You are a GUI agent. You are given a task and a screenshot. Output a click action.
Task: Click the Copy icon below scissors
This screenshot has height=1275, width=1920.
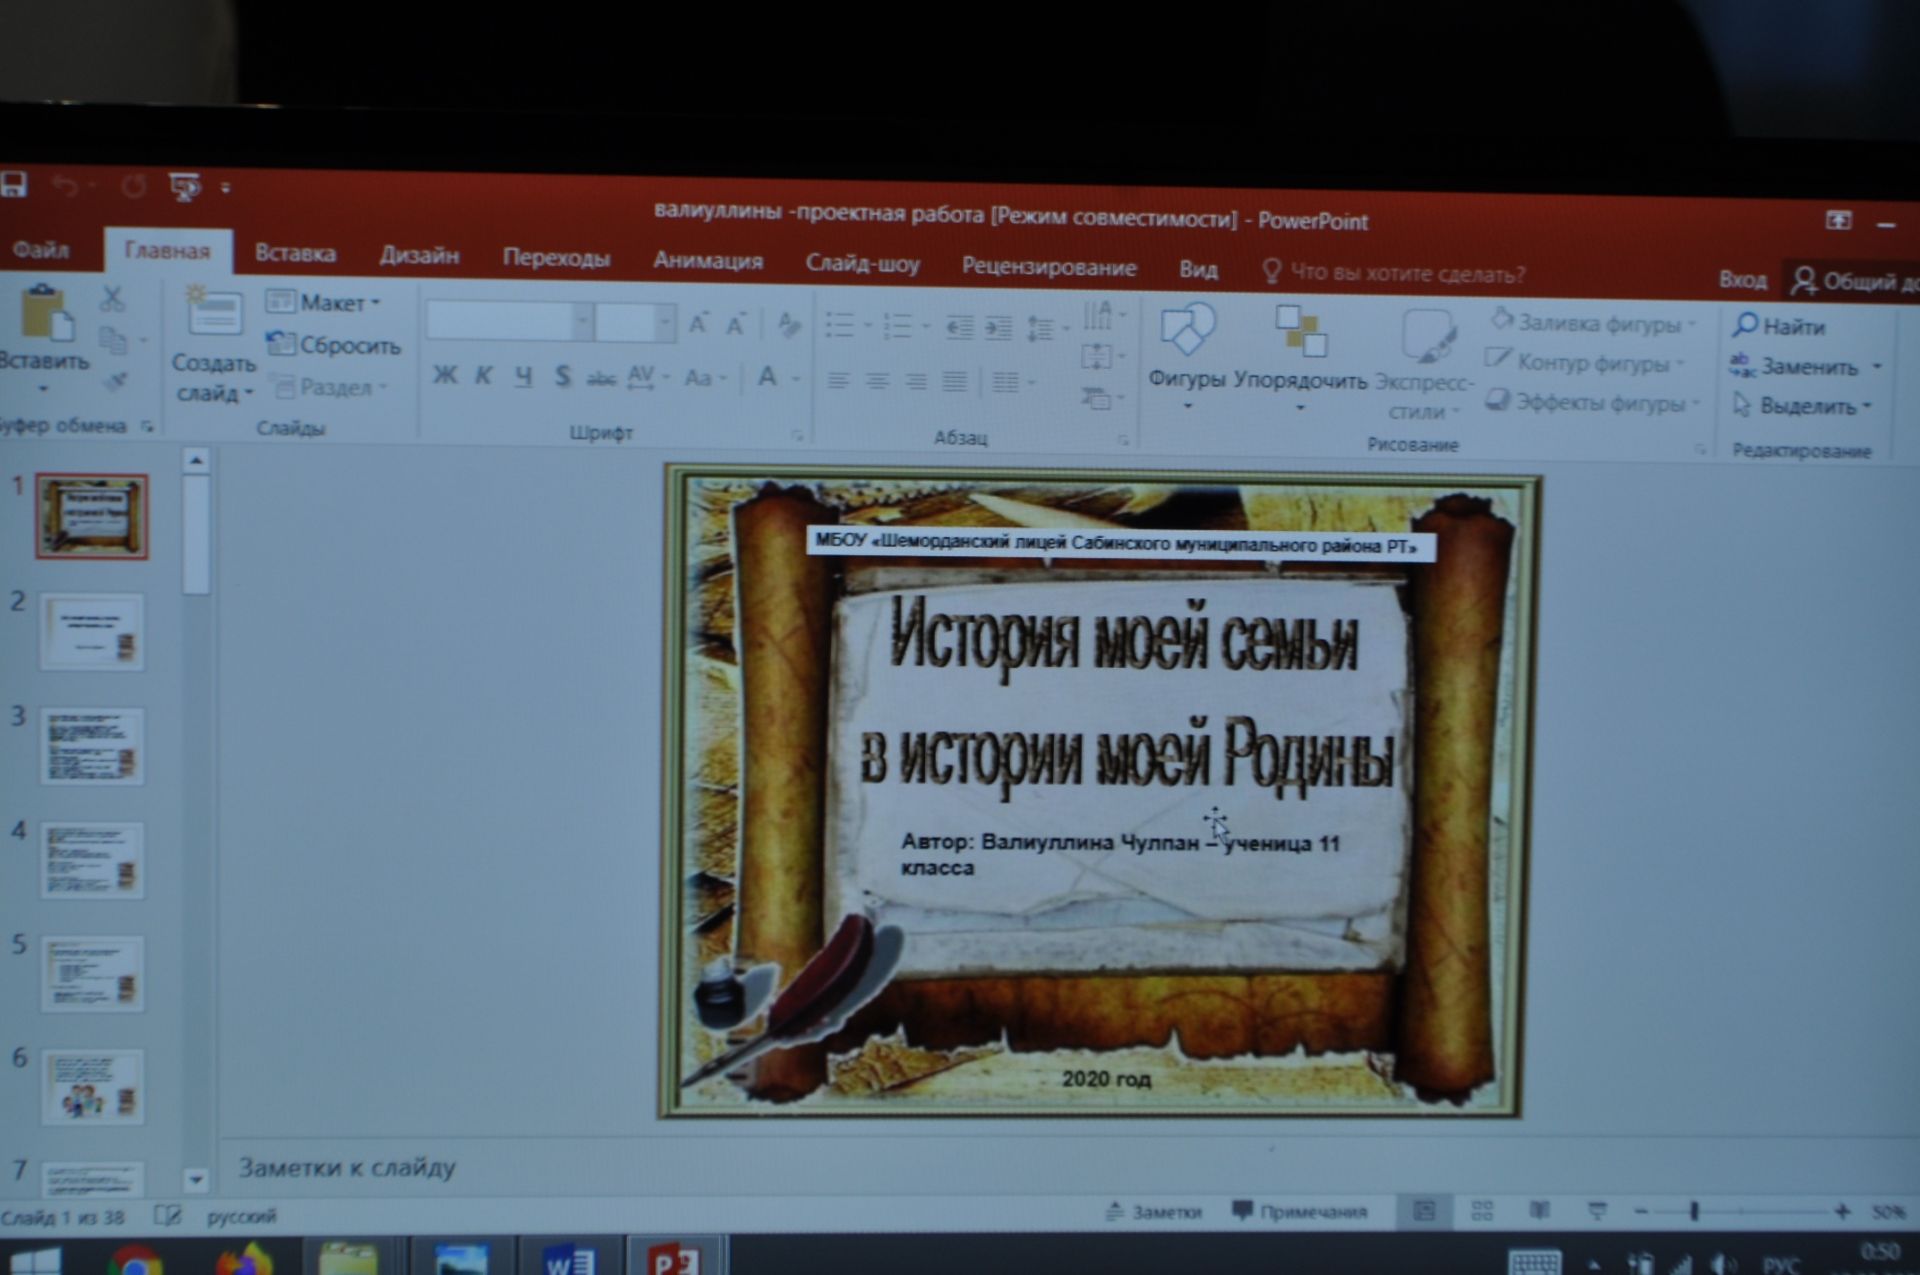point(113,340)
